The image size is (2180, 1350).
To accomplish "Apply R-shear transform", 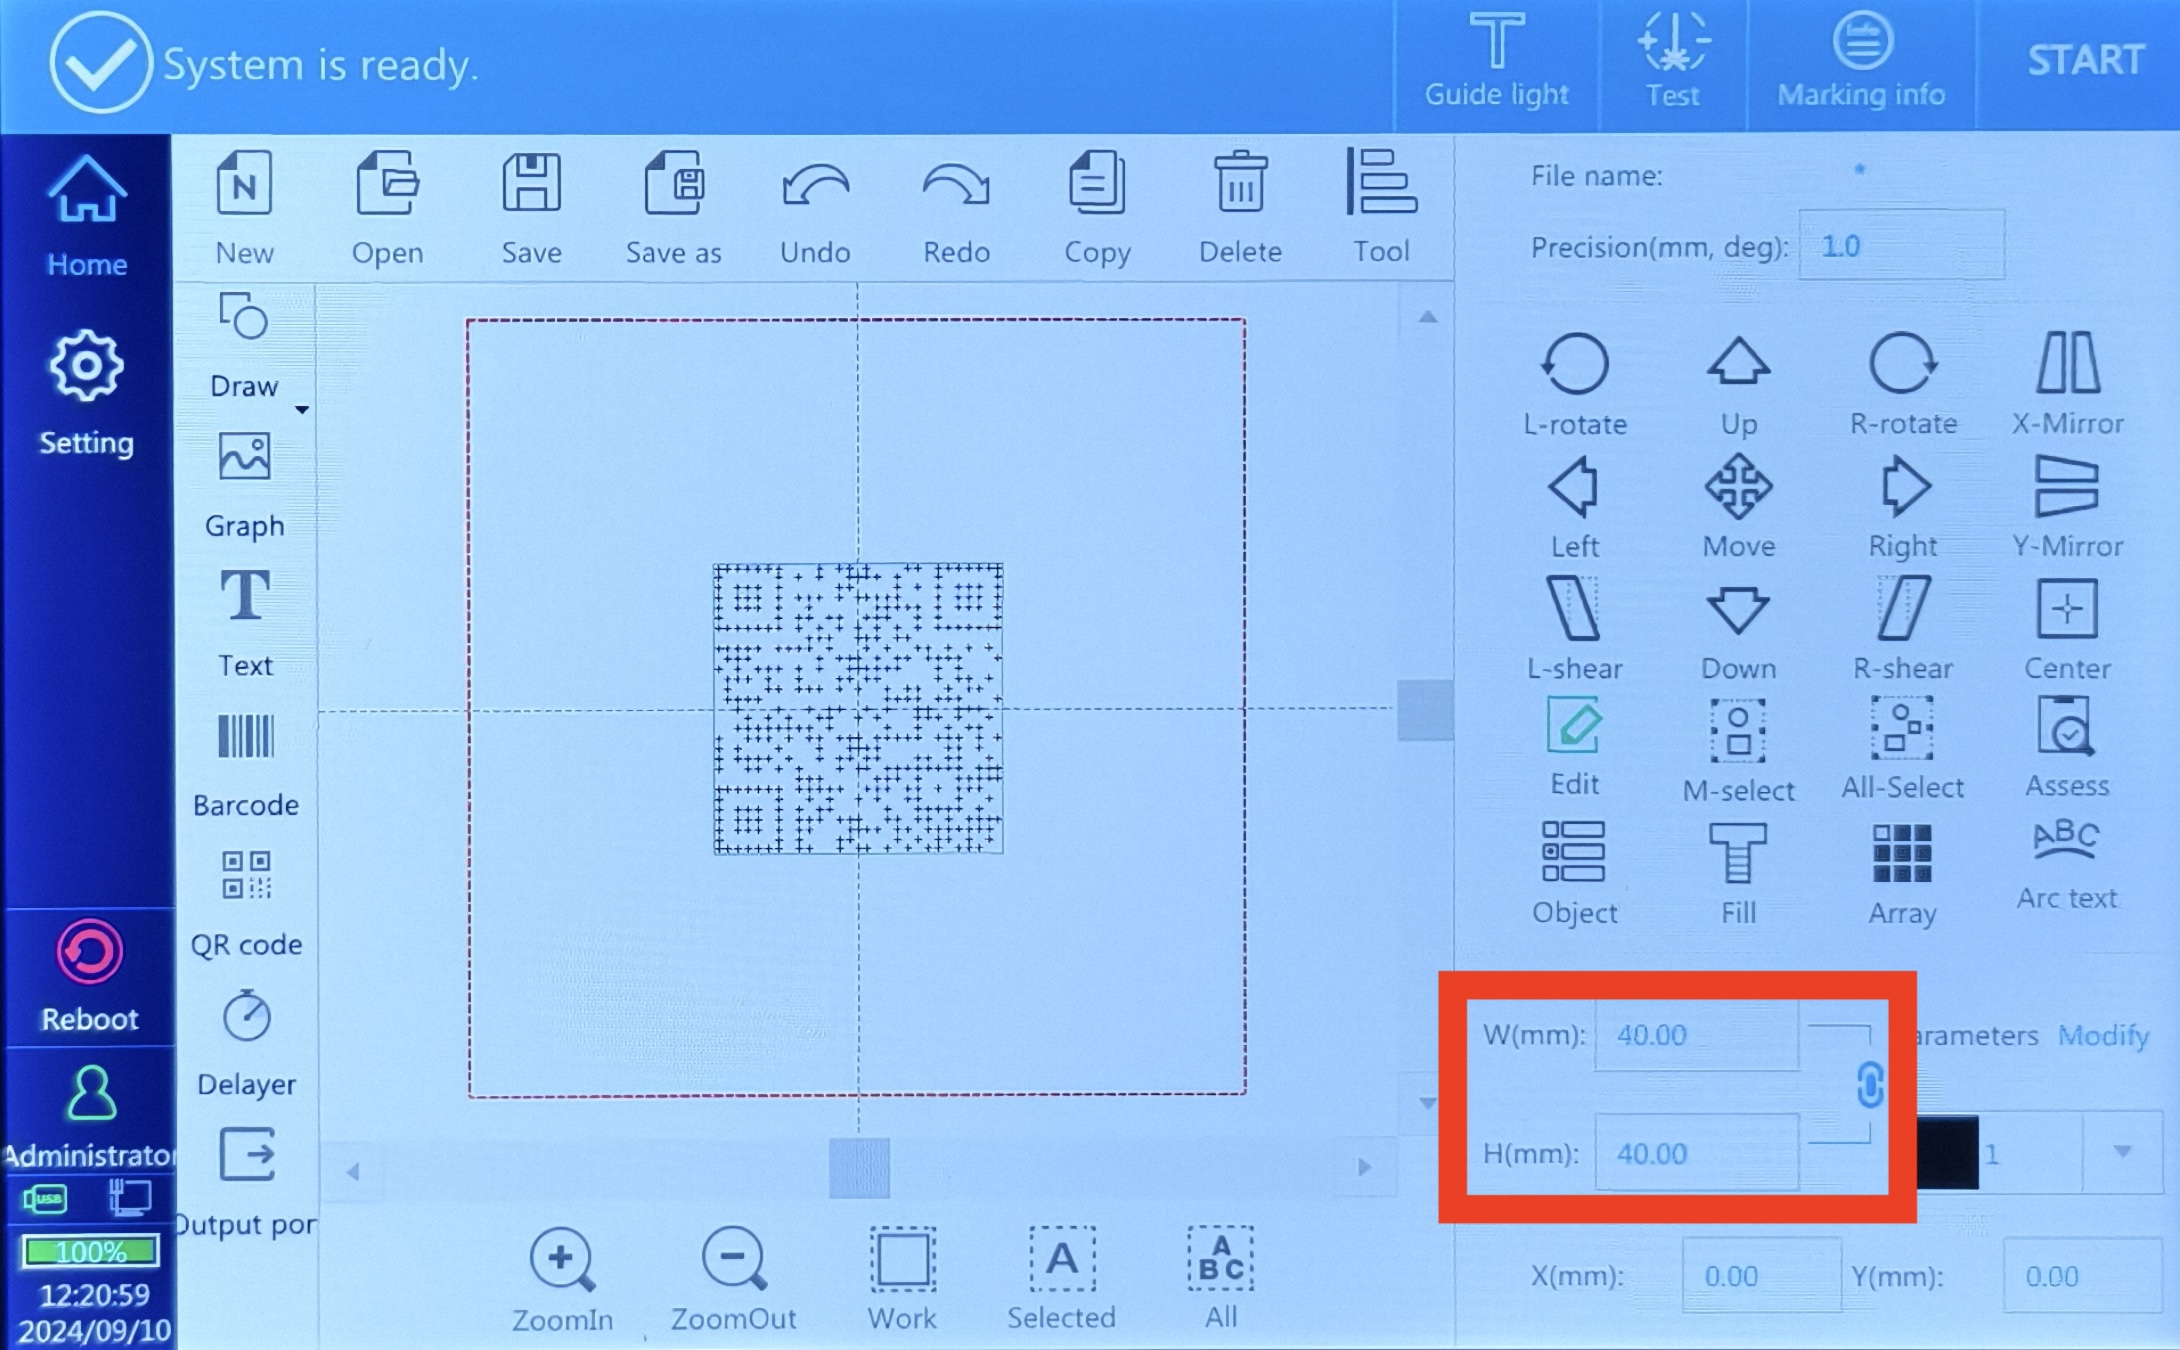I will click(1902, 629).
